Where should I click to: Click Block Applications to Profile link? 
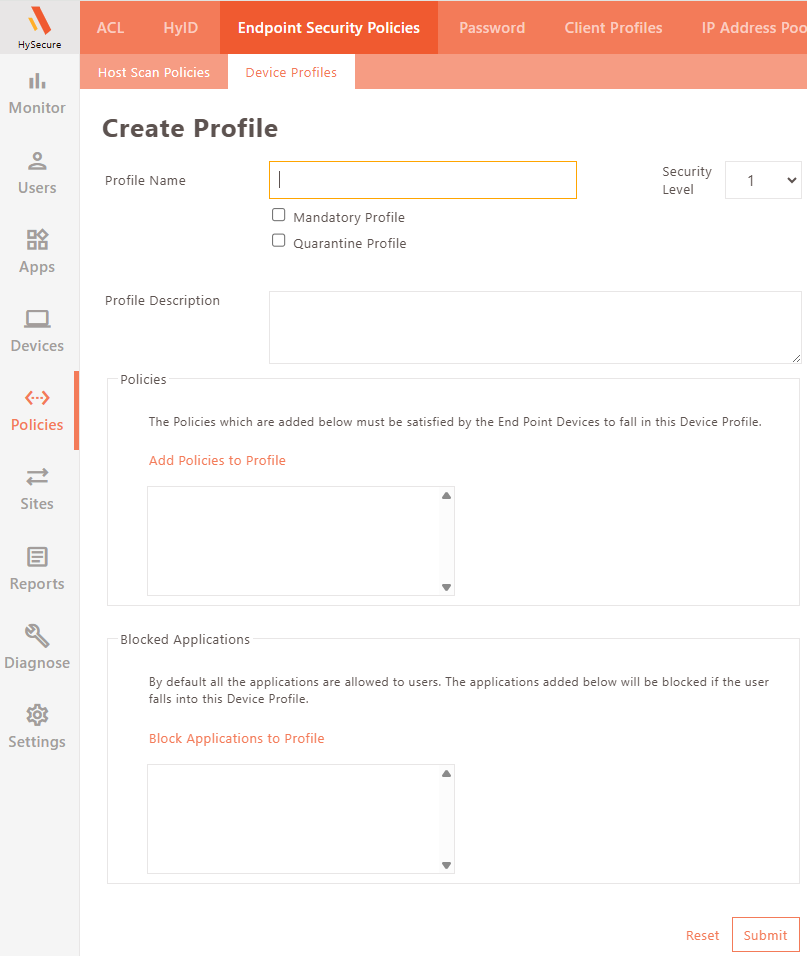[236, 738]
